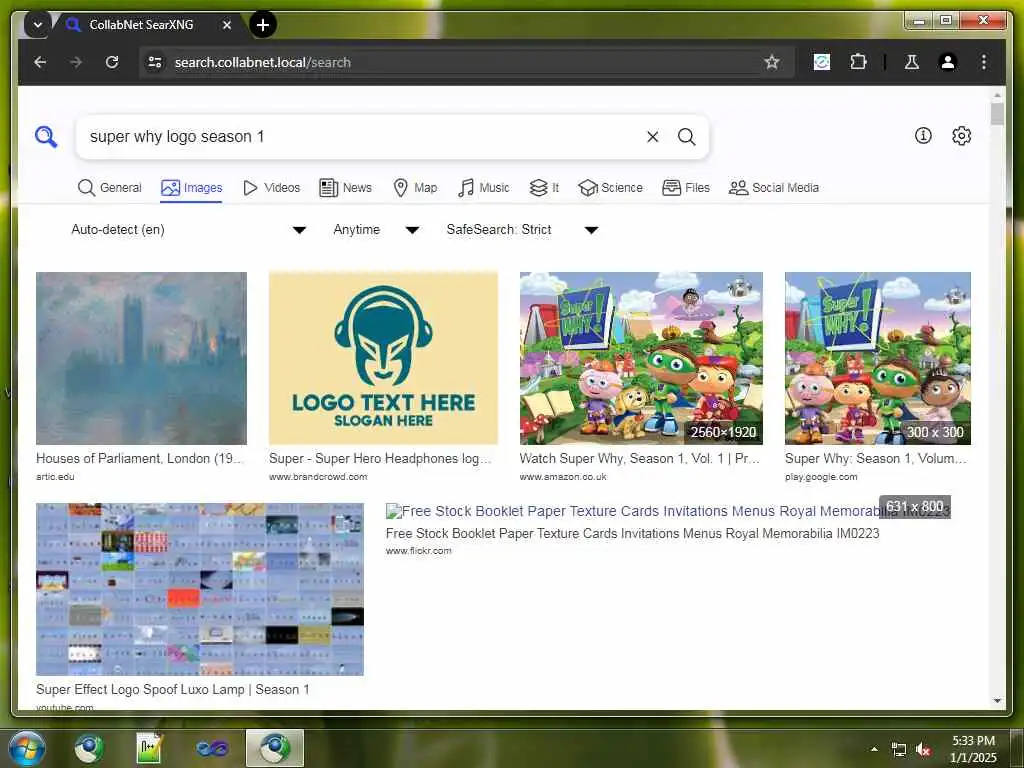Clear the search query with X
Screen dimensions: 1024x768
(652, 136)
